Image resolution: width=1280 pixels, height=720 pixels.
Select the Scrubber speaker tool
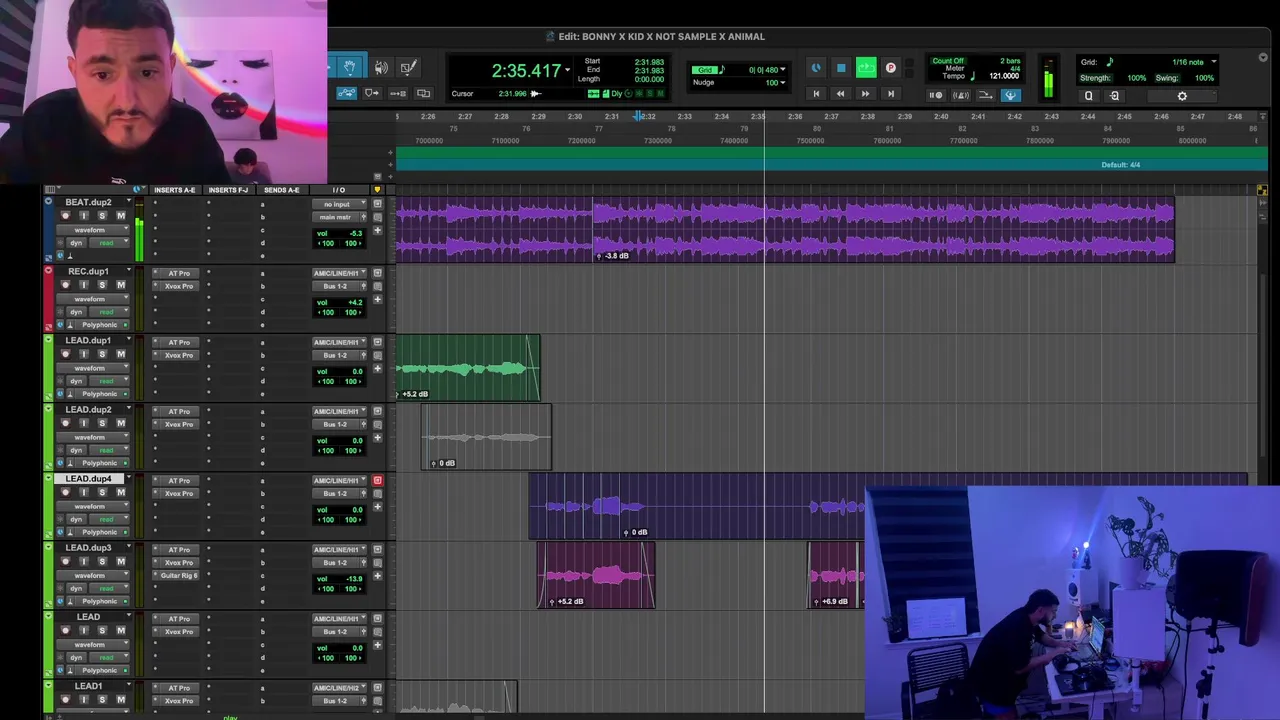(x=381, y=67)
